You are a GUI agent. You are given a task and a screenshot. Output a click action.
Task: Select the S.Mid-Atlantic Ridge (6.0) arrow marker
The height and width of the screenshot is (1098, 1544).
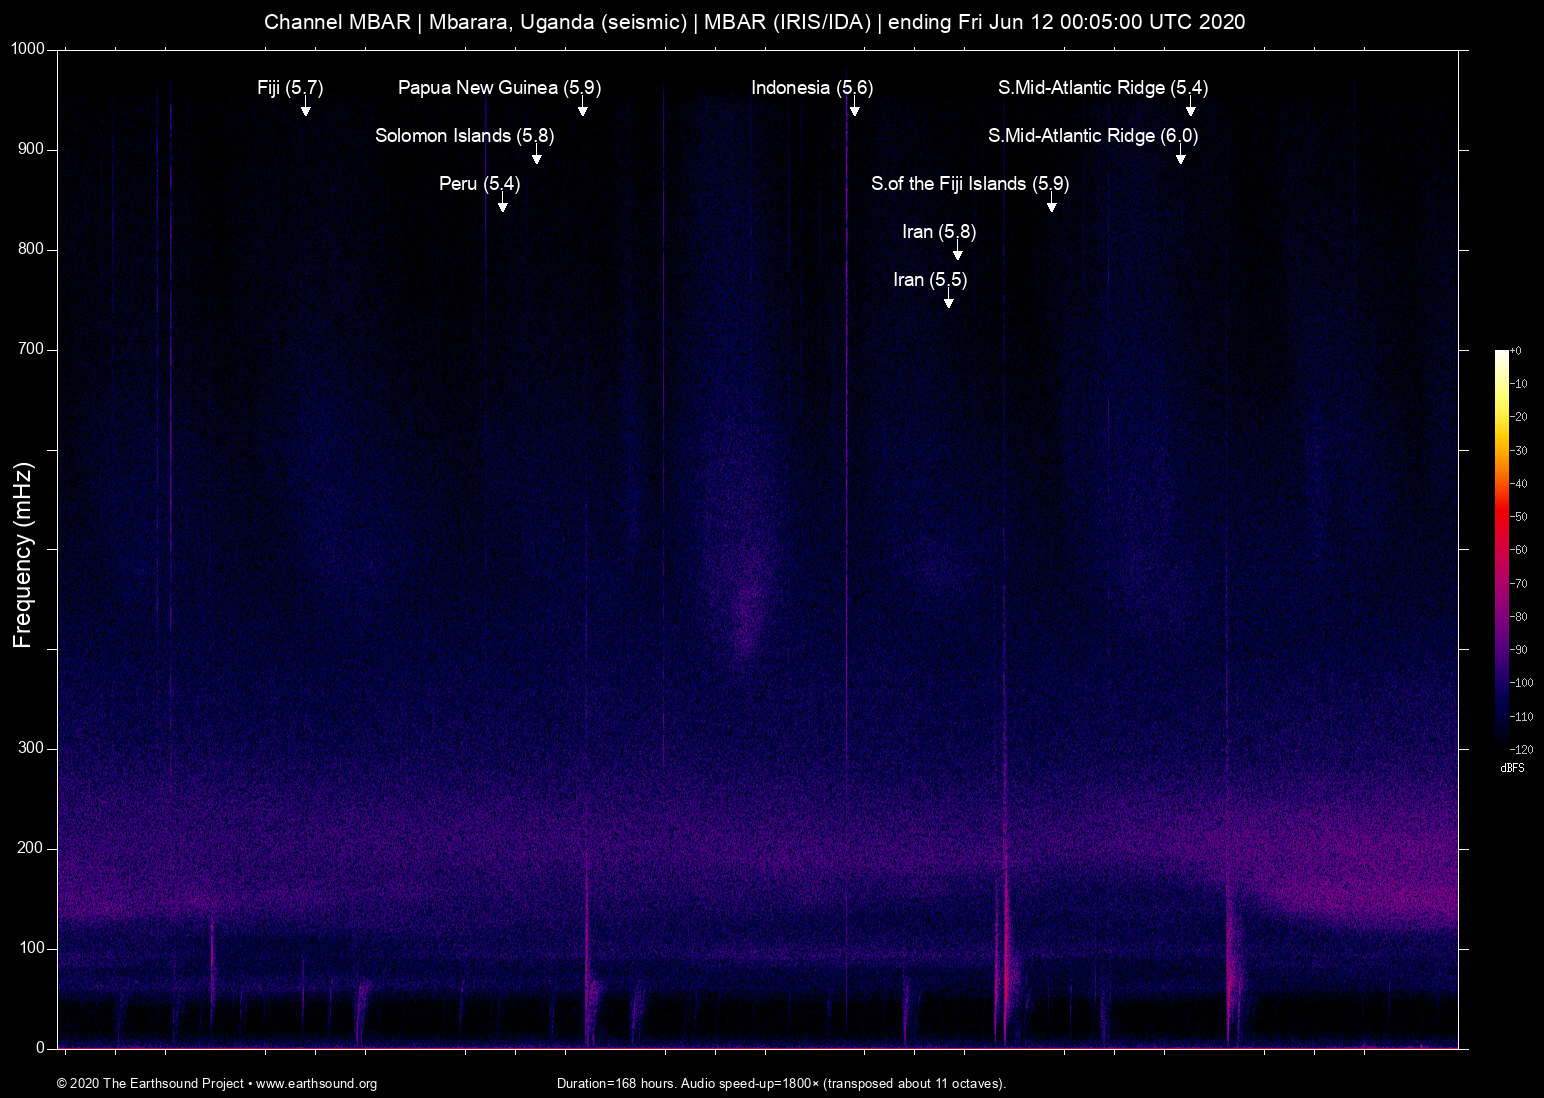[1183, 158]
